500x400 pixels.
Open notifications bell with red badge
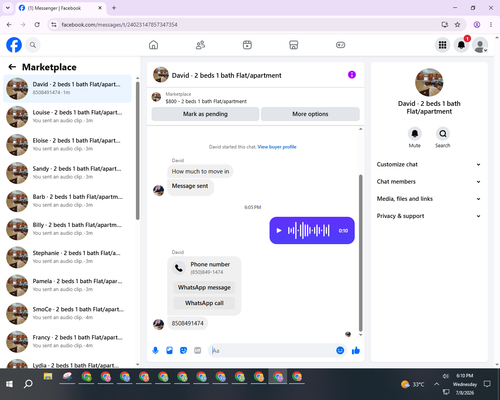point(461,45)
